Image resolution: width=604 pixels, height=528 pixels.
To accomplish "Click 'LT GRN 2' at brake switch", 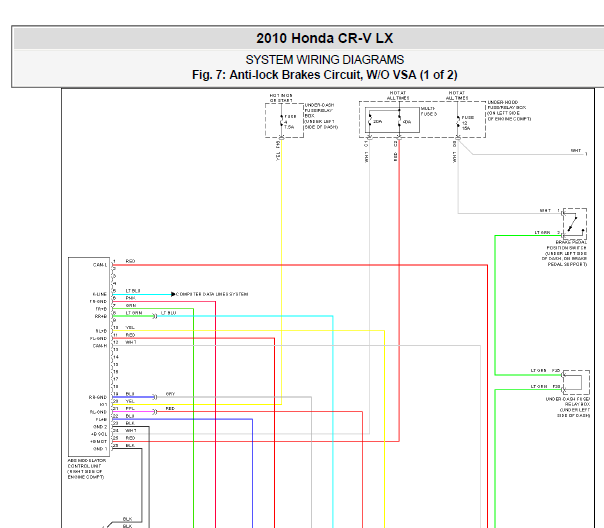I will (x=547, y=233).
